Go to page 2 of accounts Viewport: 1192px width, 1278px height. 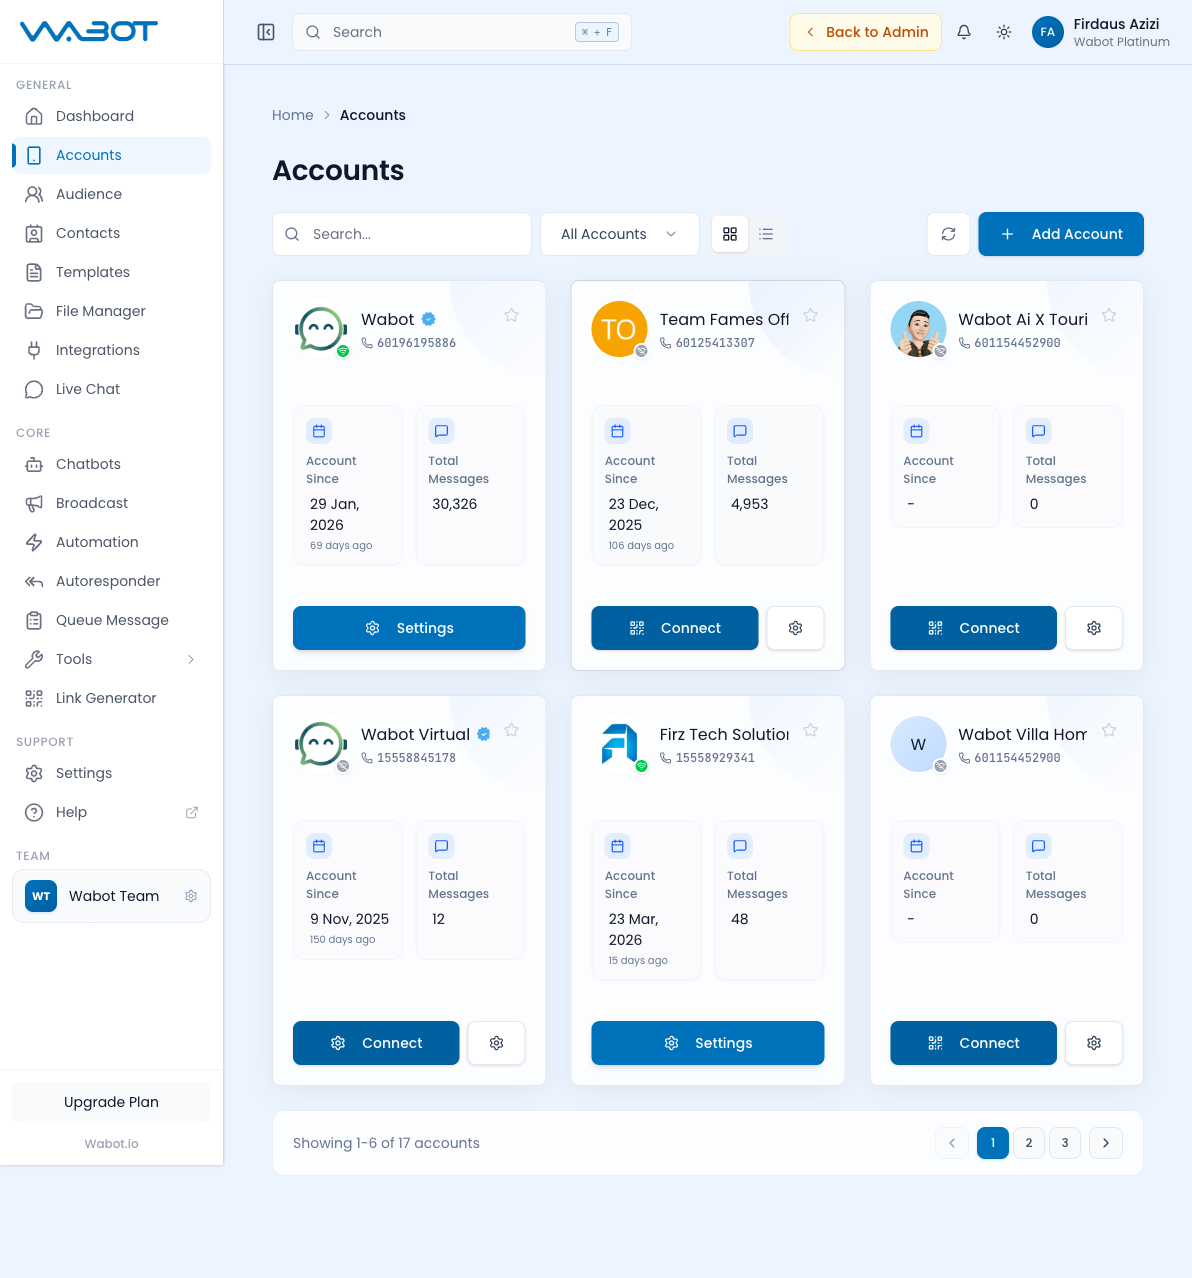[x=1029, y=1143]
